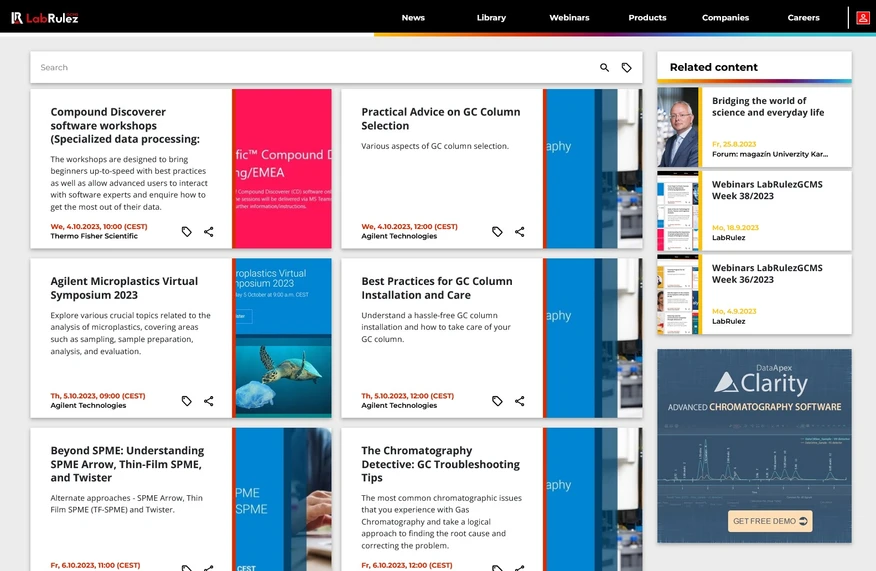876x571 pixels.
Task: Open Agilent Microplastics Virtual Symposium 2023 title
Action: click(x=124, y=288)
